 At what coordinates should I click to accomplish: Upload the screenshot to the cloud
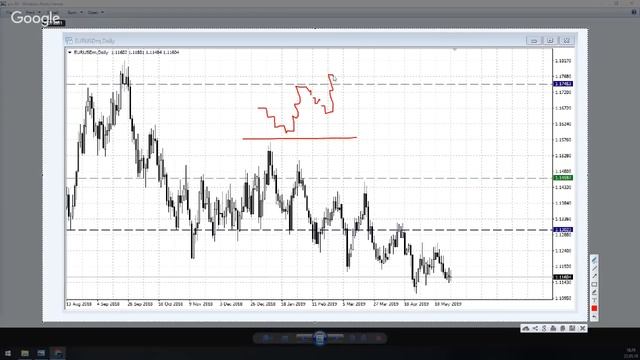tap(526, 328)
